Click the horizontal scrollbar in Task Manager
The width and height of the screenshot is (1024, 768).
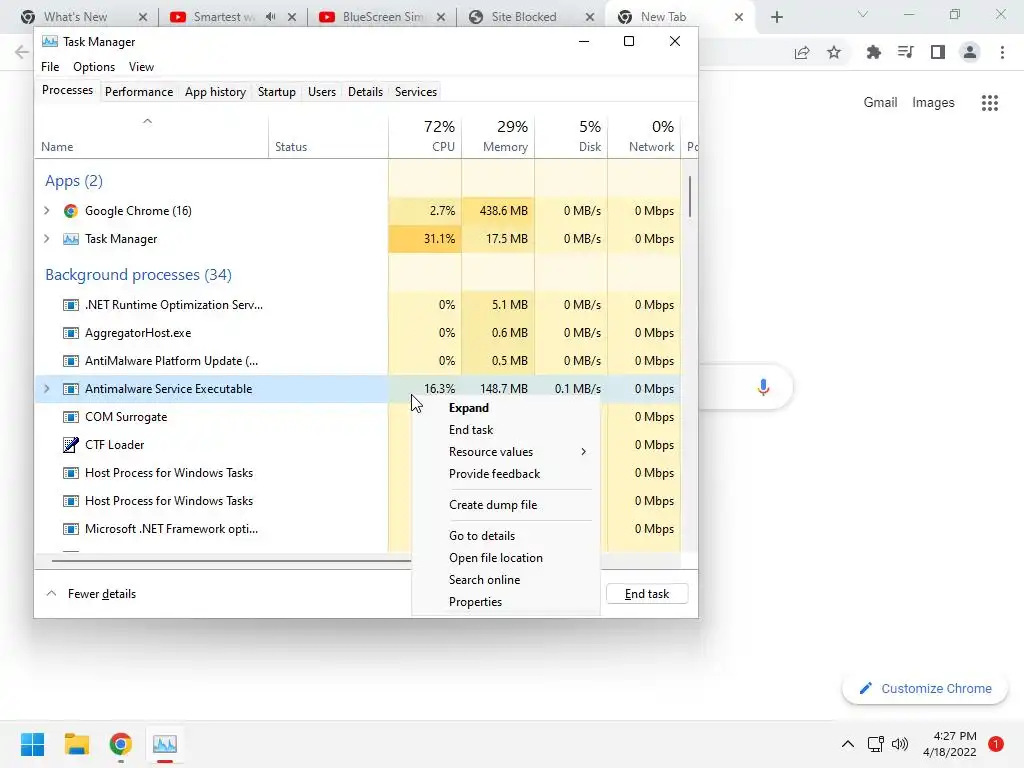click(231, 560)
